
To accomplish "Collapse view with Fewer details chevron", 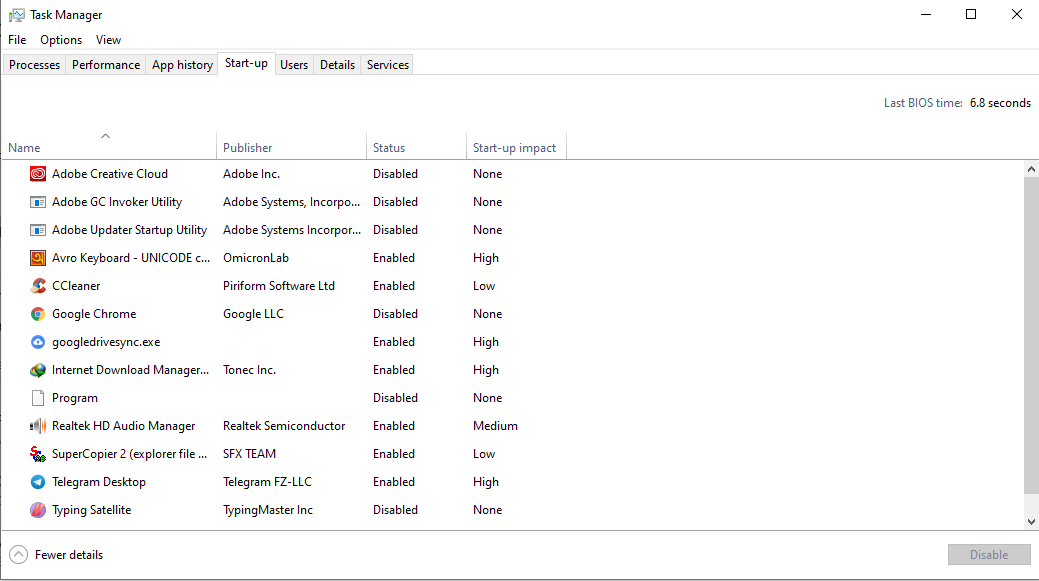I will click(19, 555).
